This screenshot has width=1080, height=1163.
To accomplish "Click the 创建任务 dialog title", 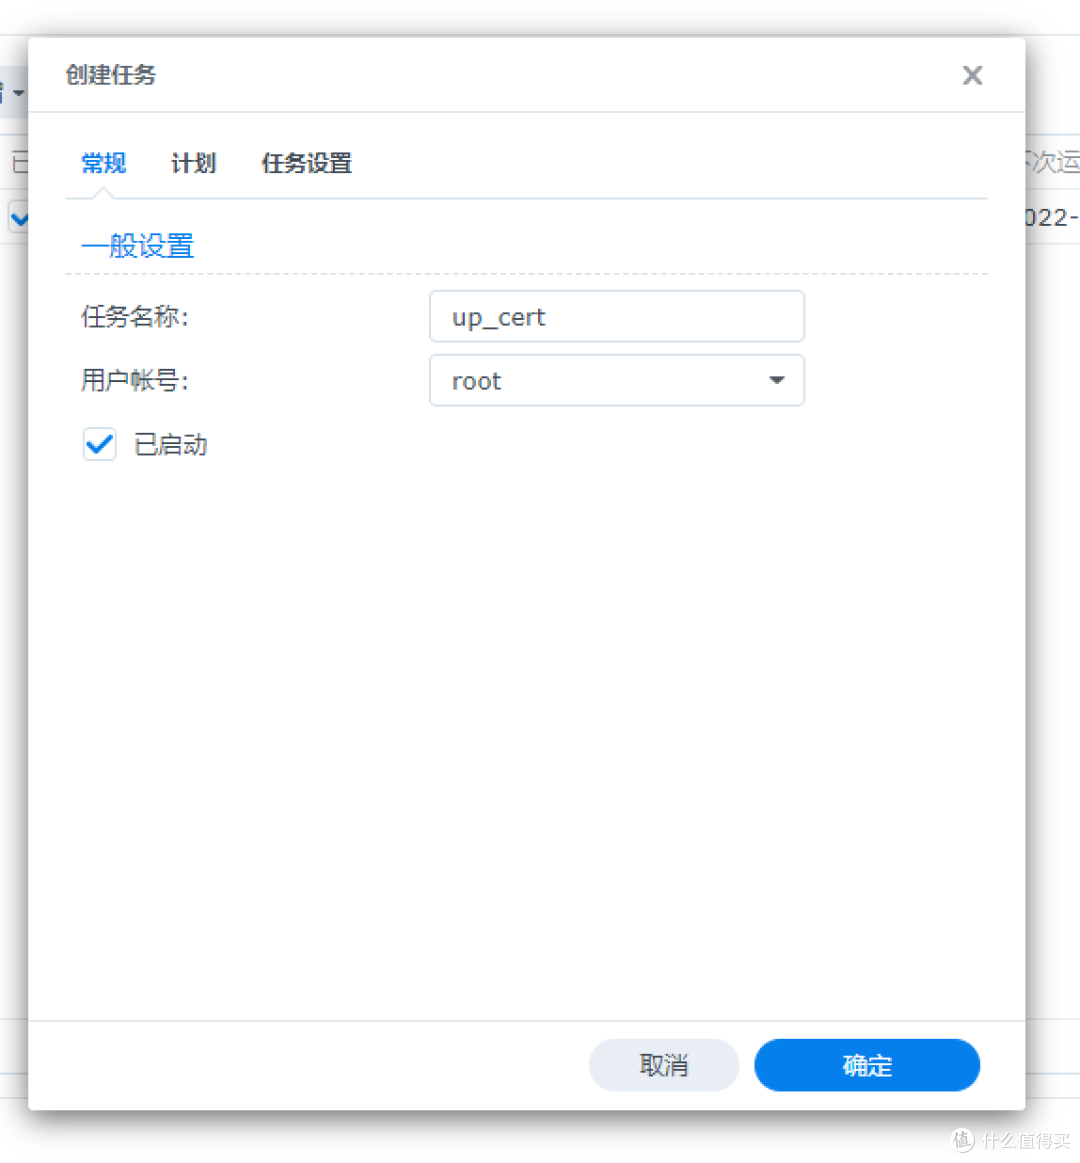I will (x=111, y=75).
